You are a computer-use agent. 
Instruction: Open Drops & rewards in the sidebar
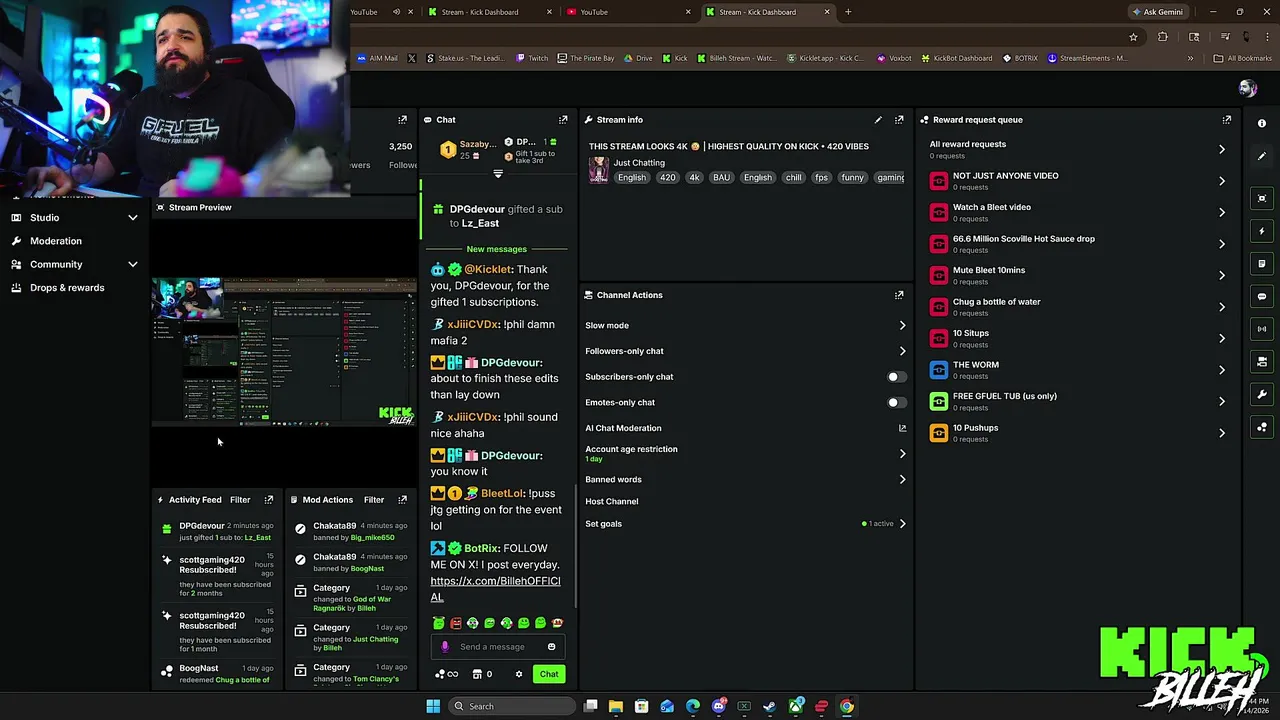click(x=69, y=288)
